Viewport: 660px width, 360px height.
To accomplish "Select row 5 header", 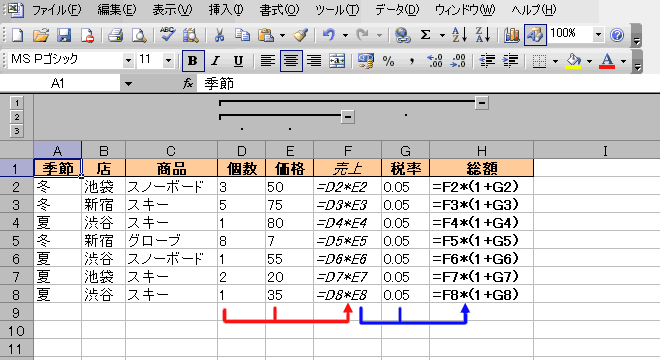I will click(16, 241).
